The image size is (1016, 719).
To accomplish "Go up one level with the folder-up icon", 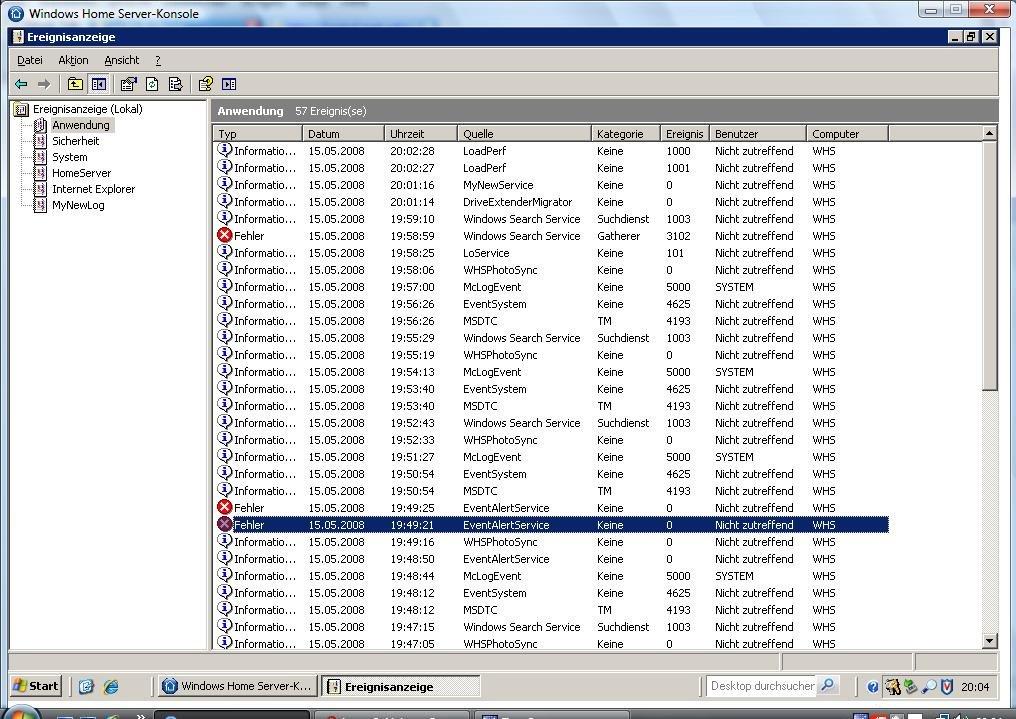I will [75, 84].
